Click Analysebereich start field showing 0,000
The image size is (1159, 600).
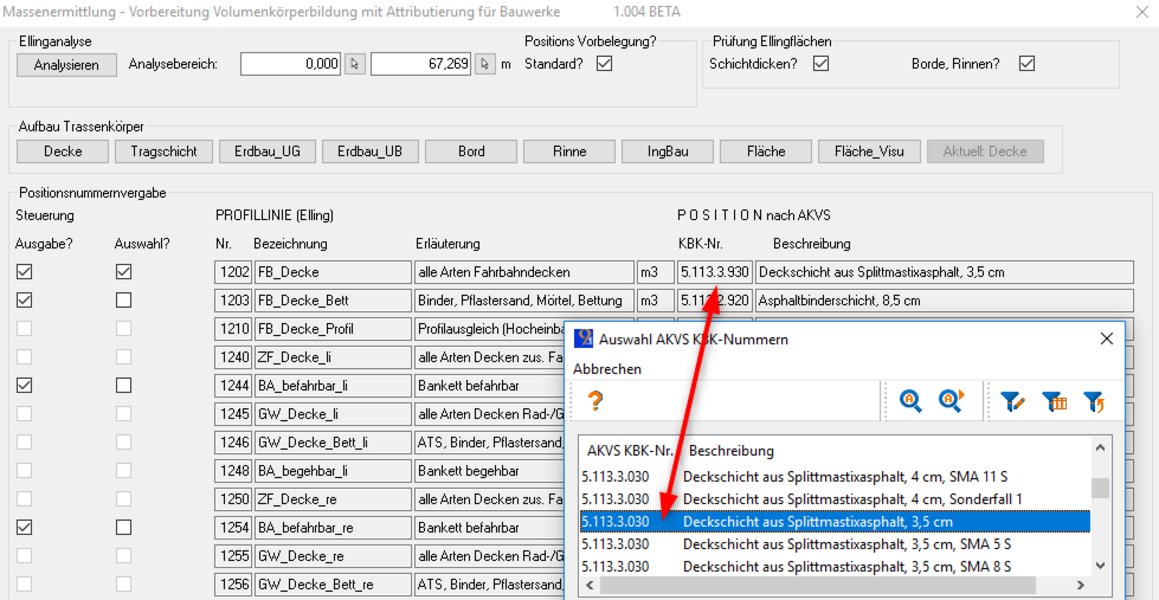point(290,65)
